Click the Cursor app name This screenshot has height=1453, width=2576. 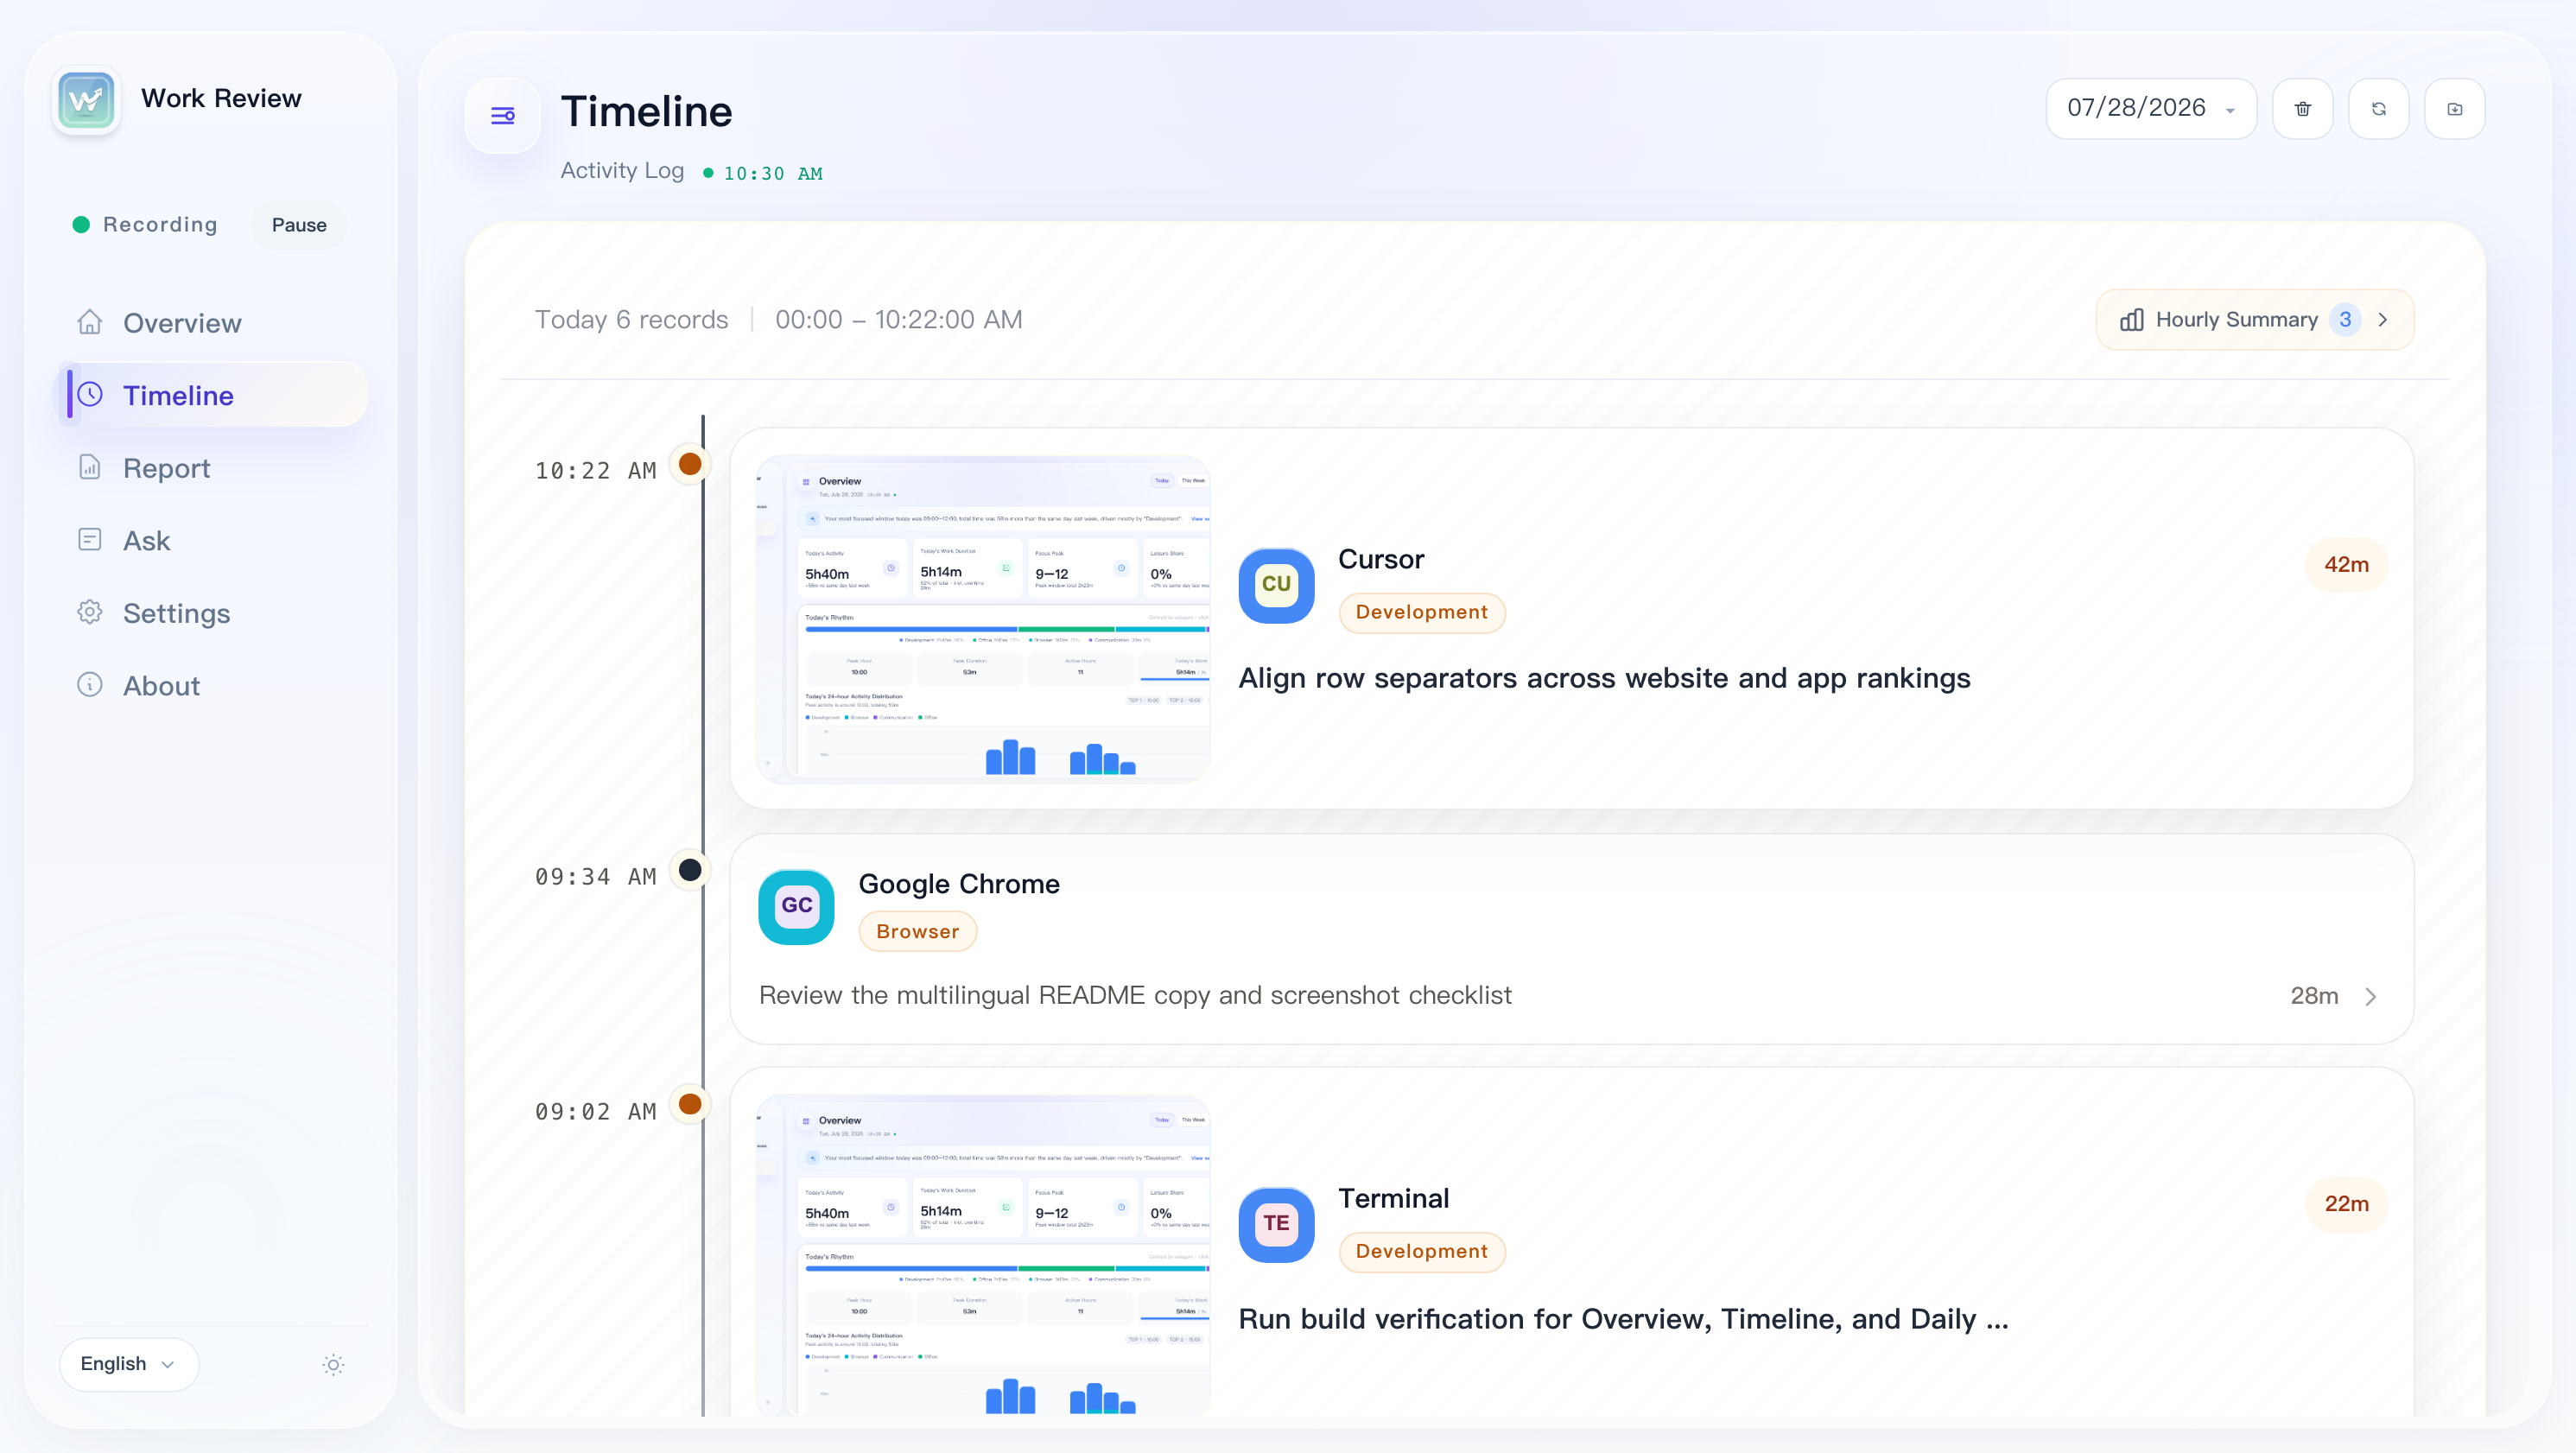coord(1381,559)
